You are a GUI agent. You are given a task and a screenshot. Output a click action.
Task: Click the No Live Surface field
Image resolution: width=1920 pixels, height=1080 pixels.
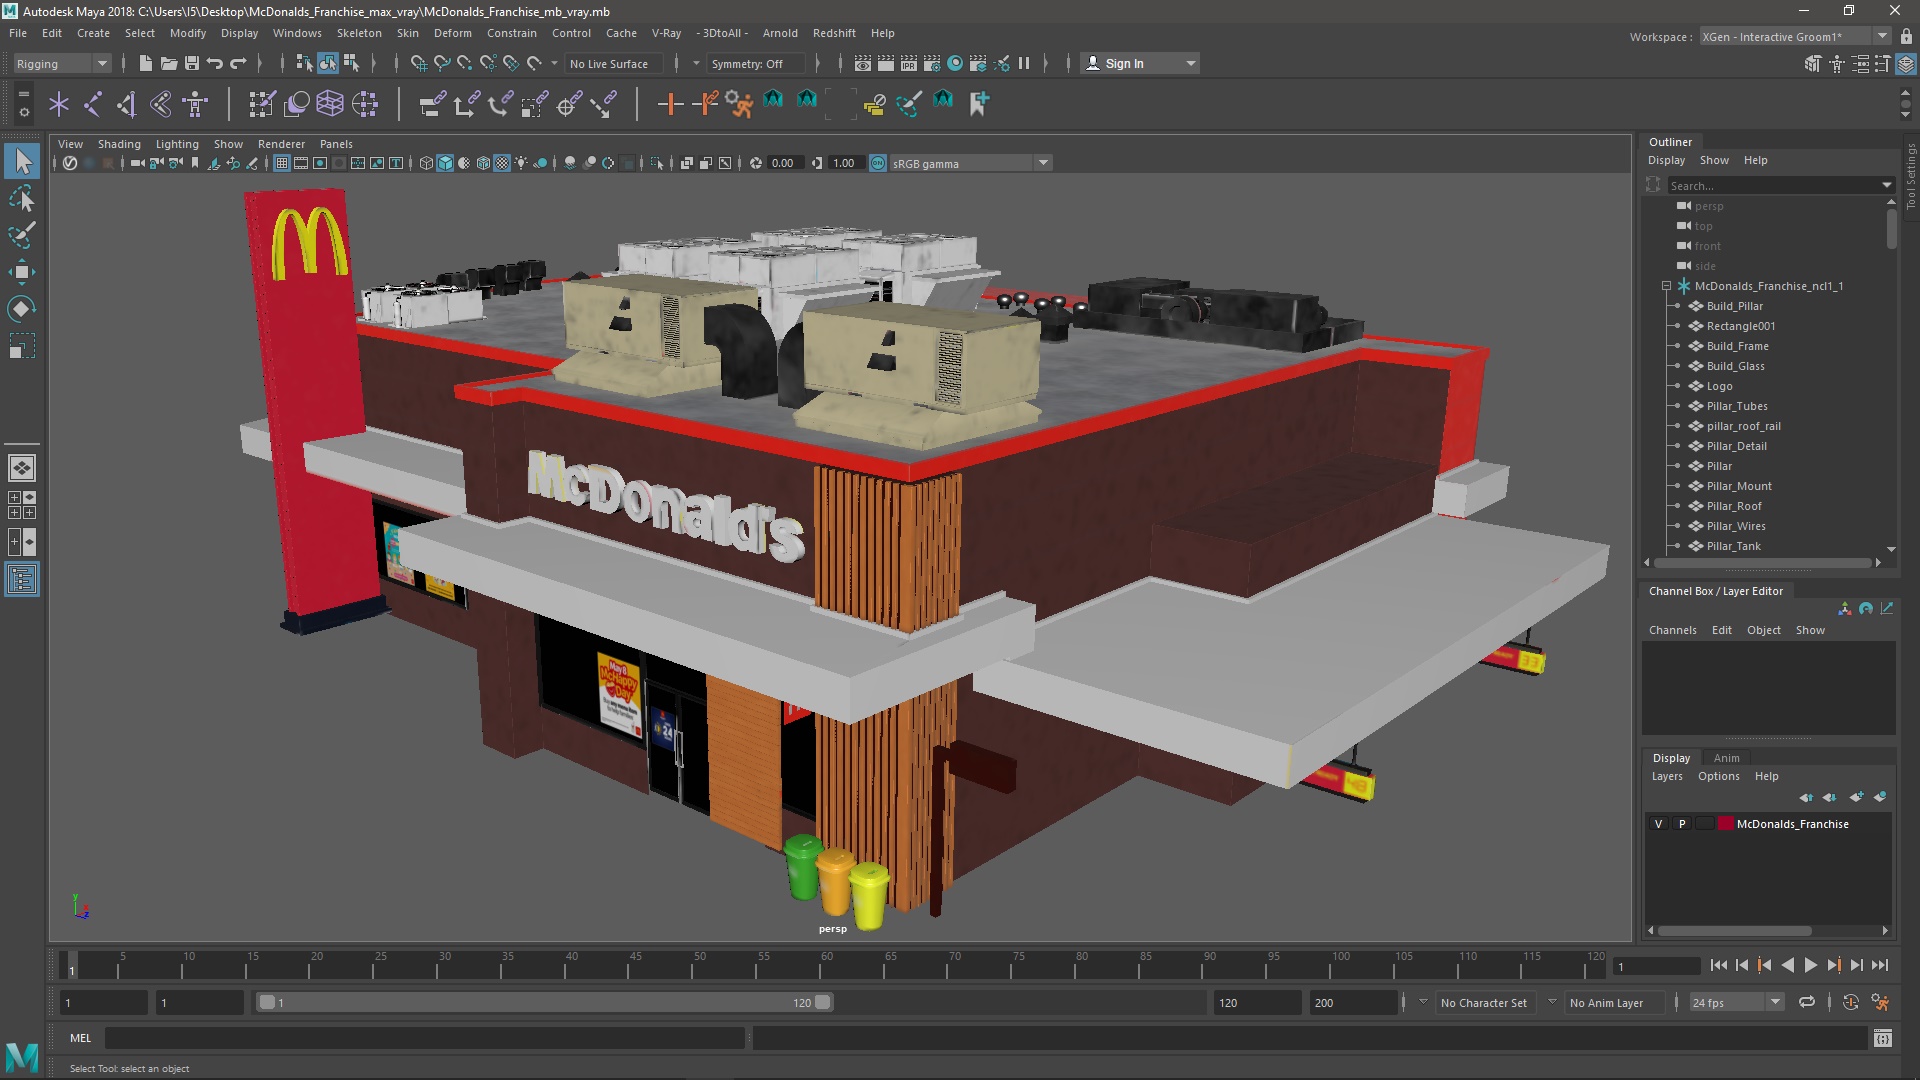click(613, 63)
